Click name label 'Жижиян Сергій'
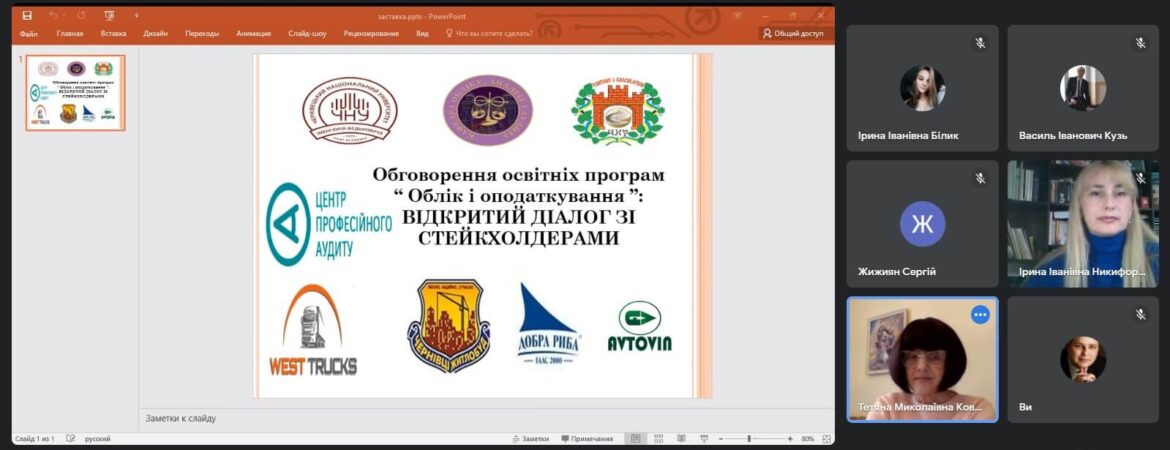Viewport: 1170px width, 450px height. tap(897, 272)
